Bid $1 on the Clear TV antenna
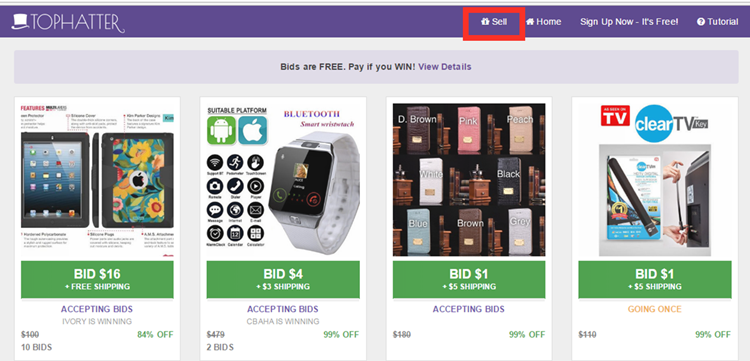This screenshot has width=750, height=361. click(654, 279)
